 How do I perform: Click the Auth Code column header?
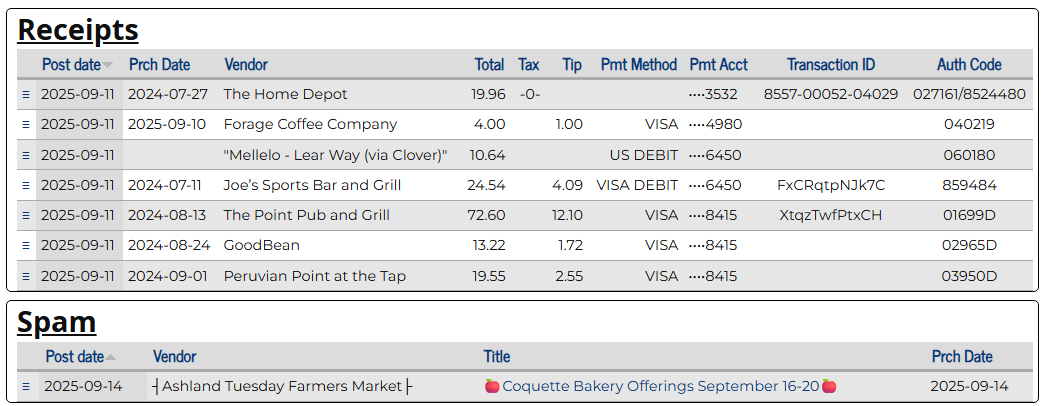(968, 64)
